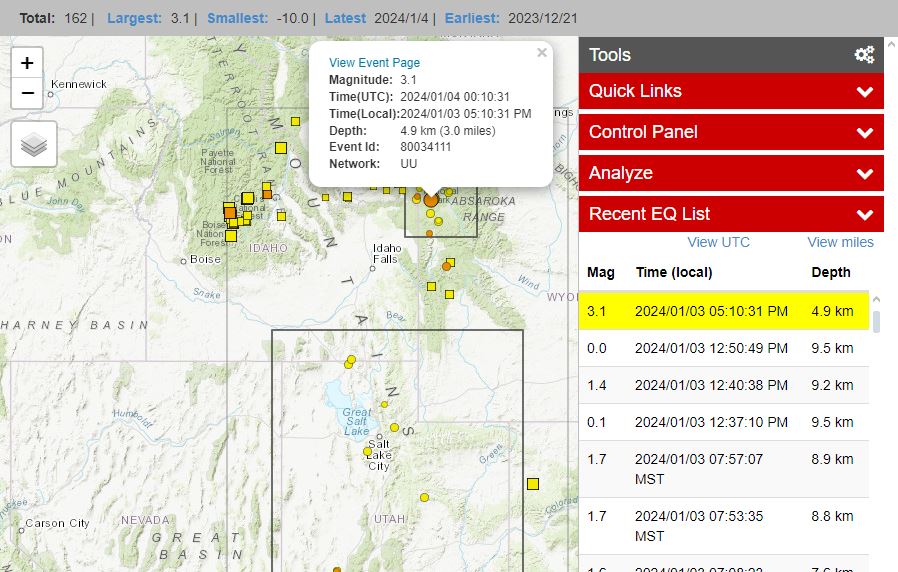Zoom in on the map
The image size is (898, 572).
(27, 63)
